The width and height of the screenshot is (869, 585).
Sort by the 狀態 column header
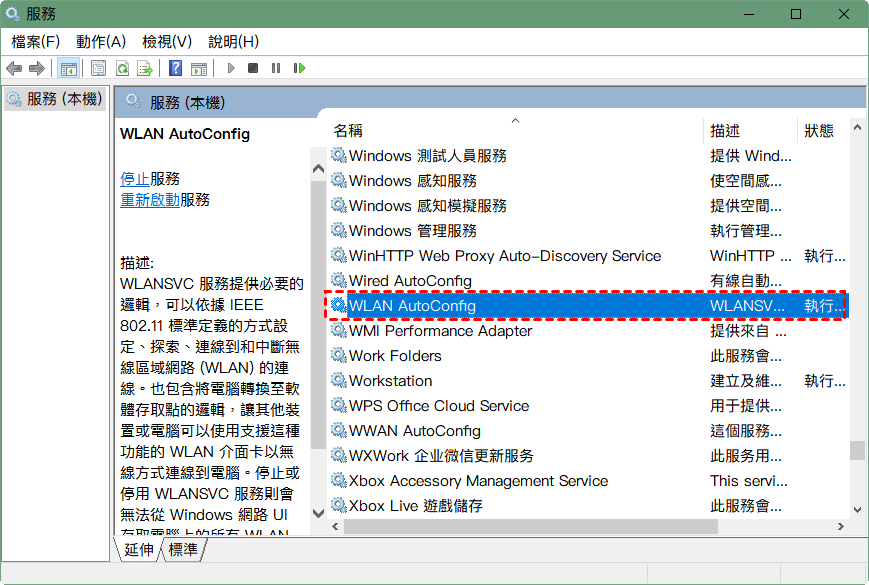(822, 131)
